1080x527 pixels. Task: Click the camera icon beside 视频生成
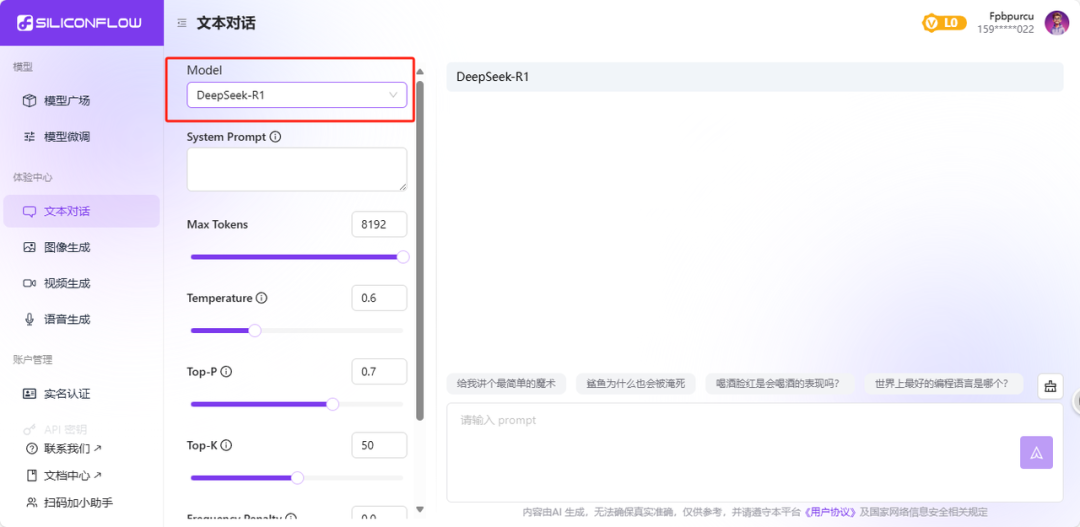(29, 283)
